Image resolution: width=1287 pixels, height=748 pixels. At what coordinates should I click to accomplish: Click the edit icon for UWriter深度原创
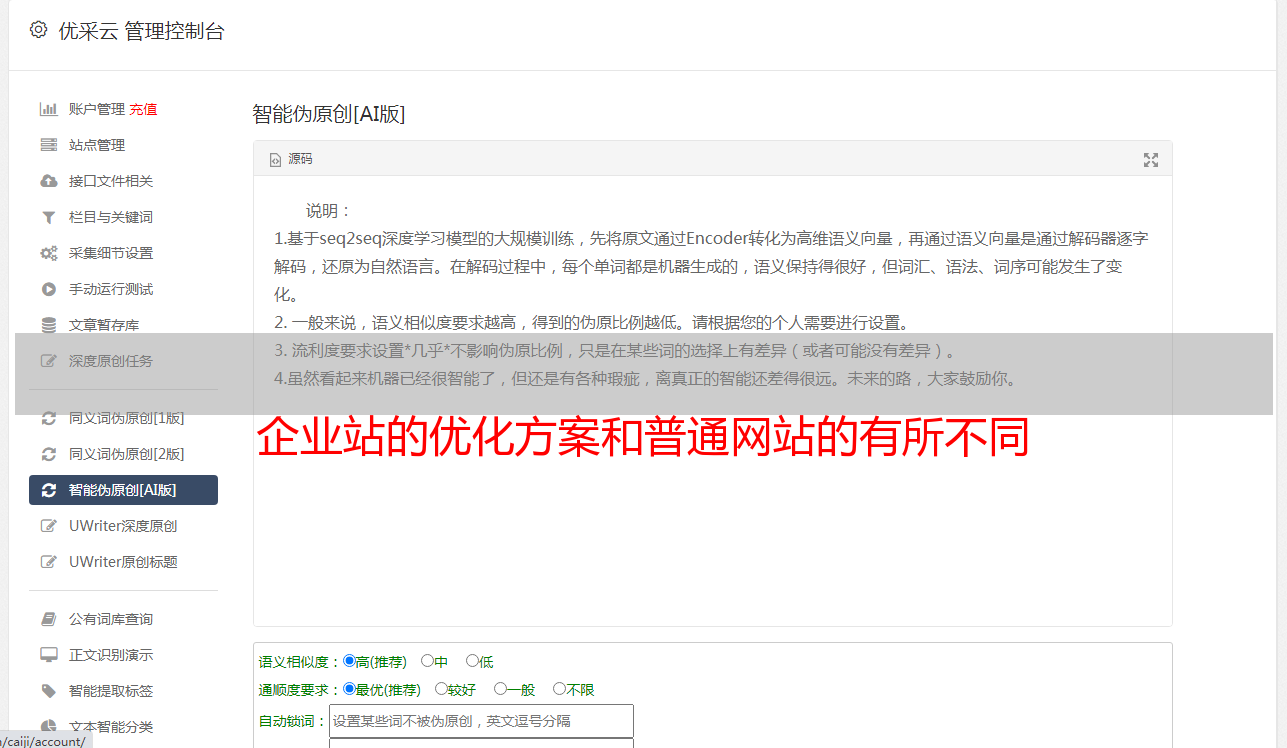point(48,526)
